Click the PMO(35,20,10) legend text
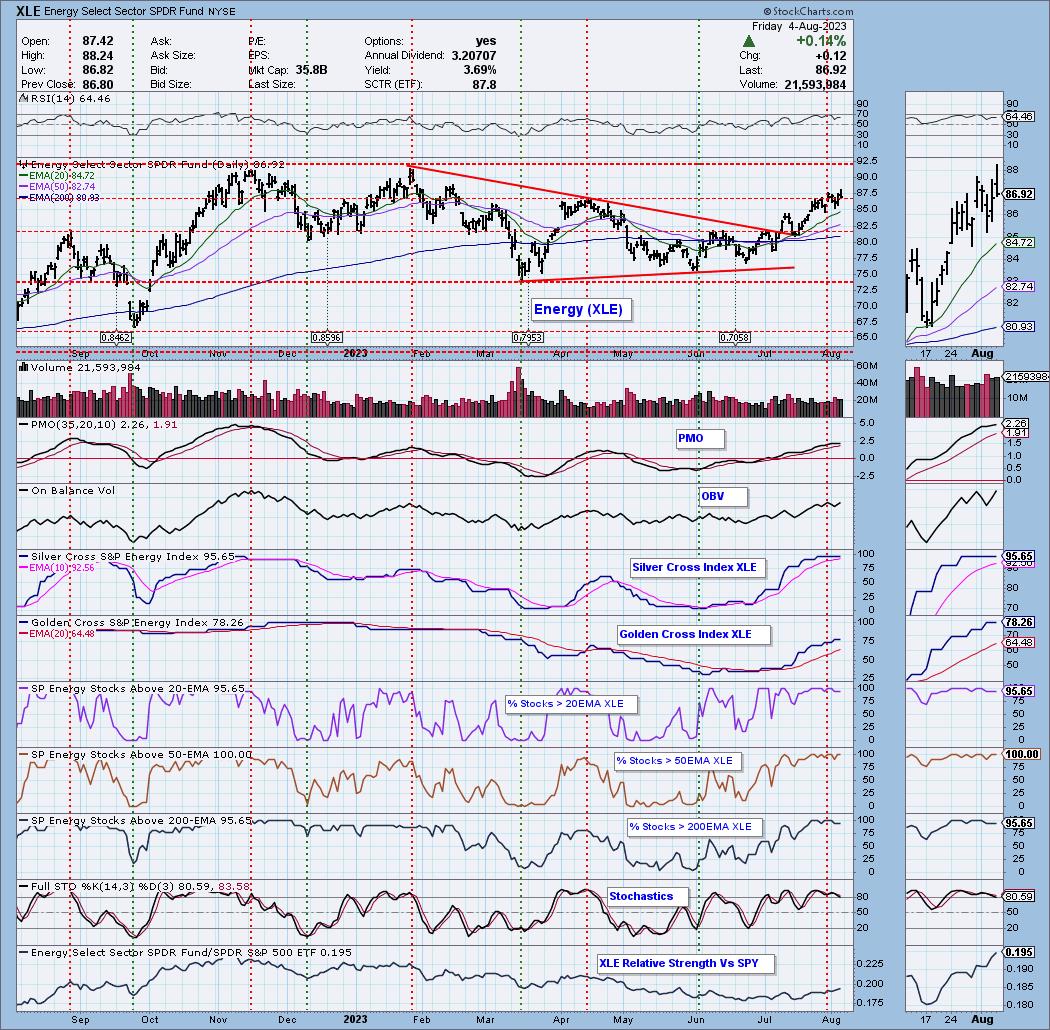Viewport: 1050px width, 1030px height. [x=98, y=425]
